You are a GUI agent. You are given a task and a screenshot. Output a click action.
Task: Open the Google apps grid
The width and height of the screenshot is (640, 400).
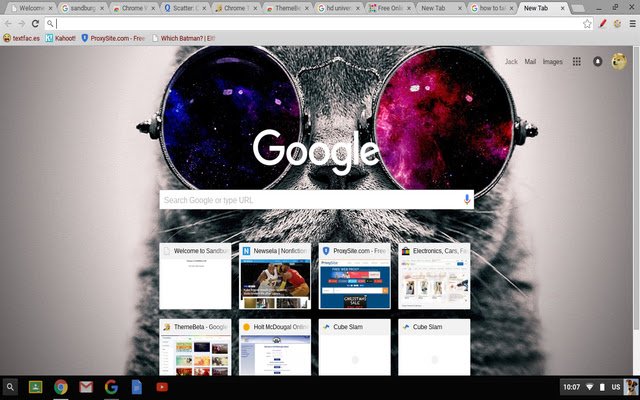pyautogui.click(x=576, y=62)
